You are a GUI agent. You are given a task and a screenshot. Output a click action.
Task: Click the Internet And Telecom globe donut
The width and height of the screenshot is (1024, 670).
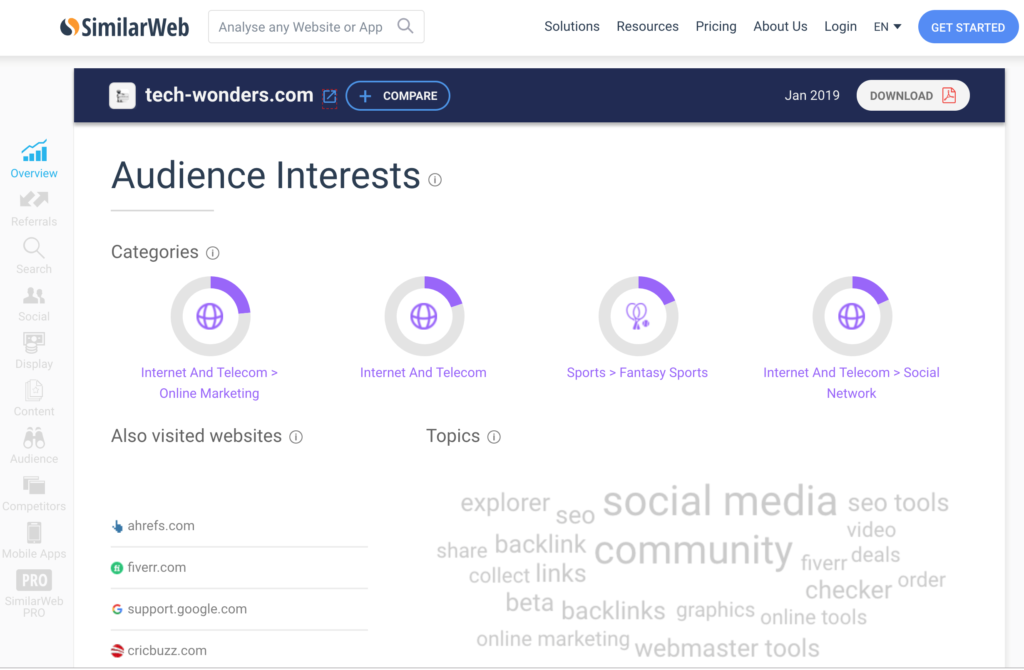[424, 316]
